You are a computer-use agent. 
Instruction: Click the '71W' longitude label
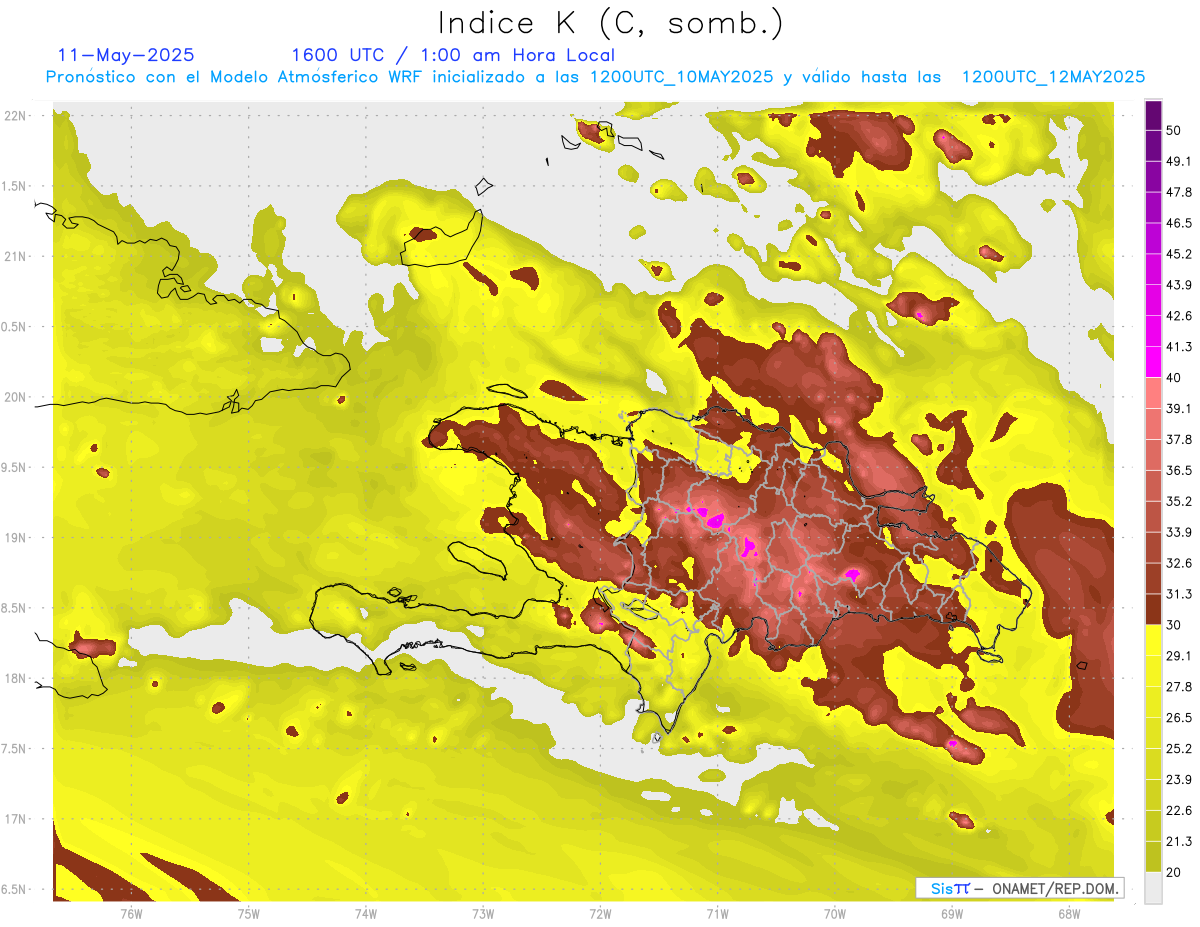click(717, 913)
